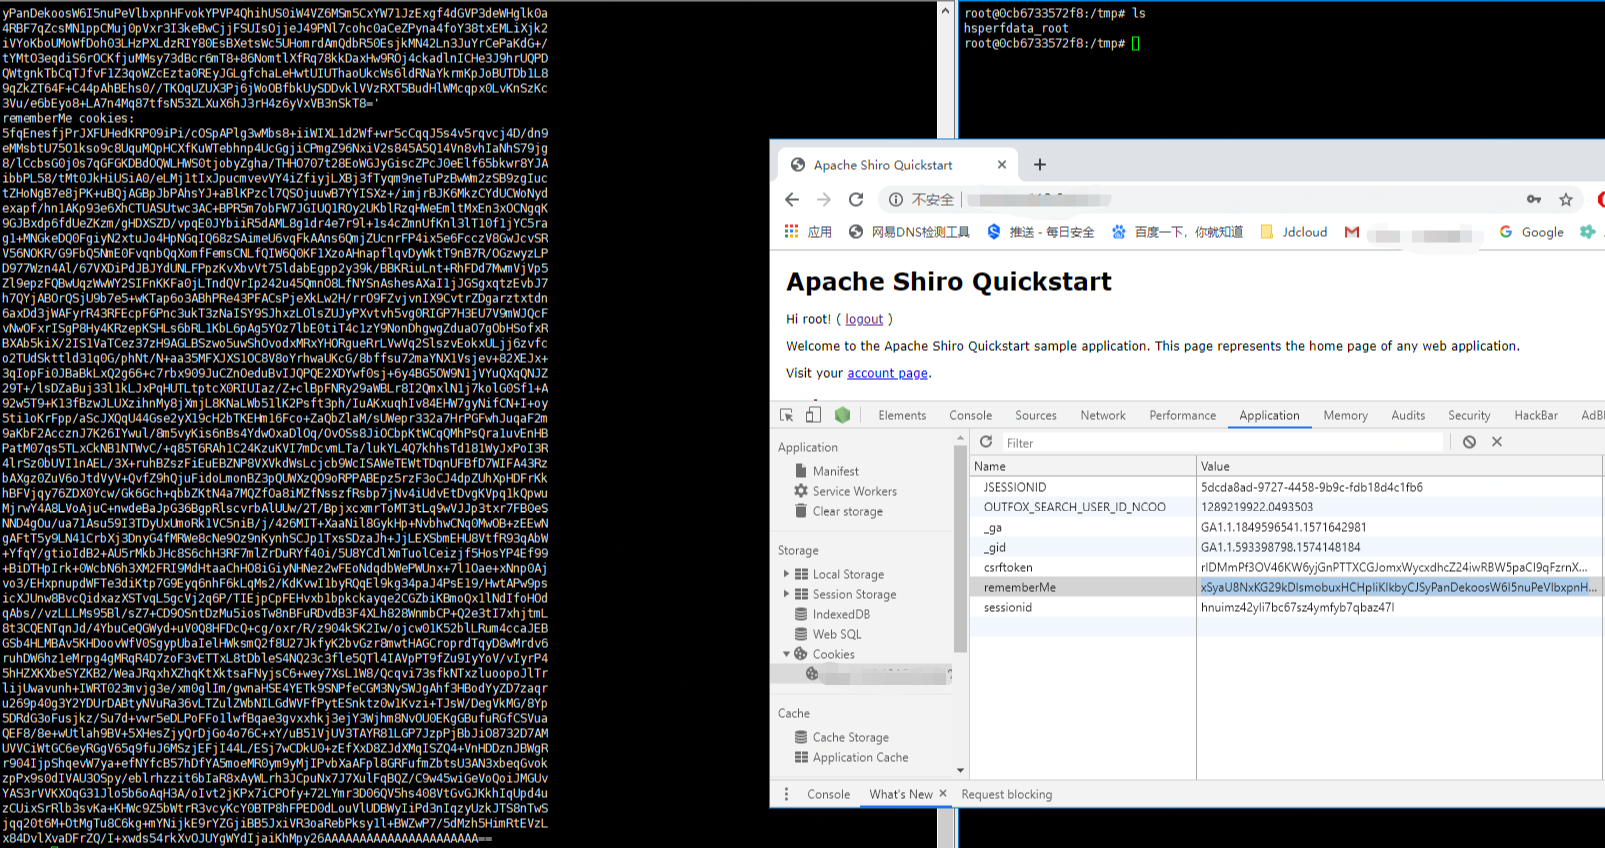Close the Apache Shiro Quickstart tab
Viewport: 1605px width, 853px height.
(x=1002, y=165)
